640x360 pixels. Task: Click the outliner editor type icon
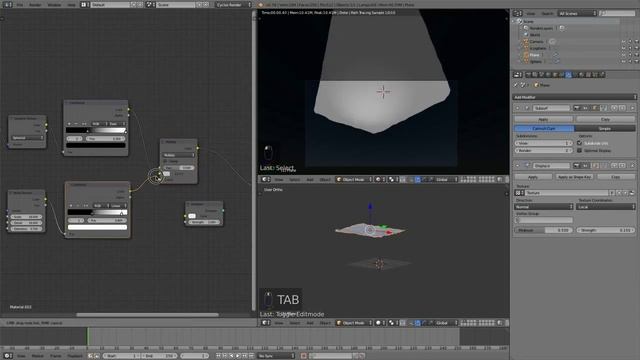click(x=517, y=13)
